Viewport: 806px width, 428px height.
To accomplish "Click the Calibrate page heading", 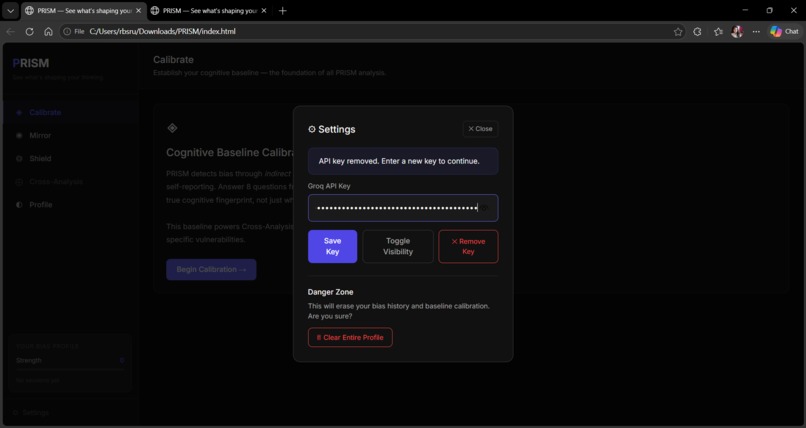I will pyautogui.click(x=173, y=60).
